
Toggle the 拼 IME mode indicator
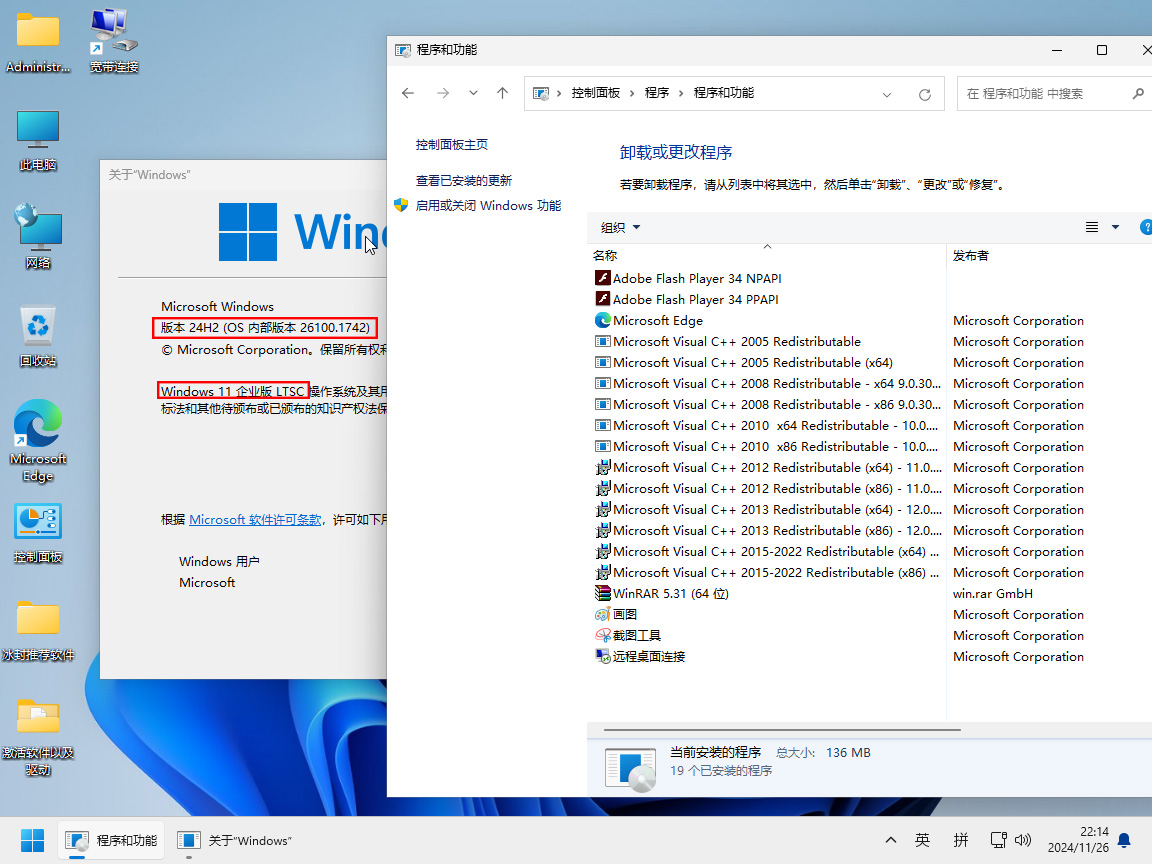click(960, 840)
